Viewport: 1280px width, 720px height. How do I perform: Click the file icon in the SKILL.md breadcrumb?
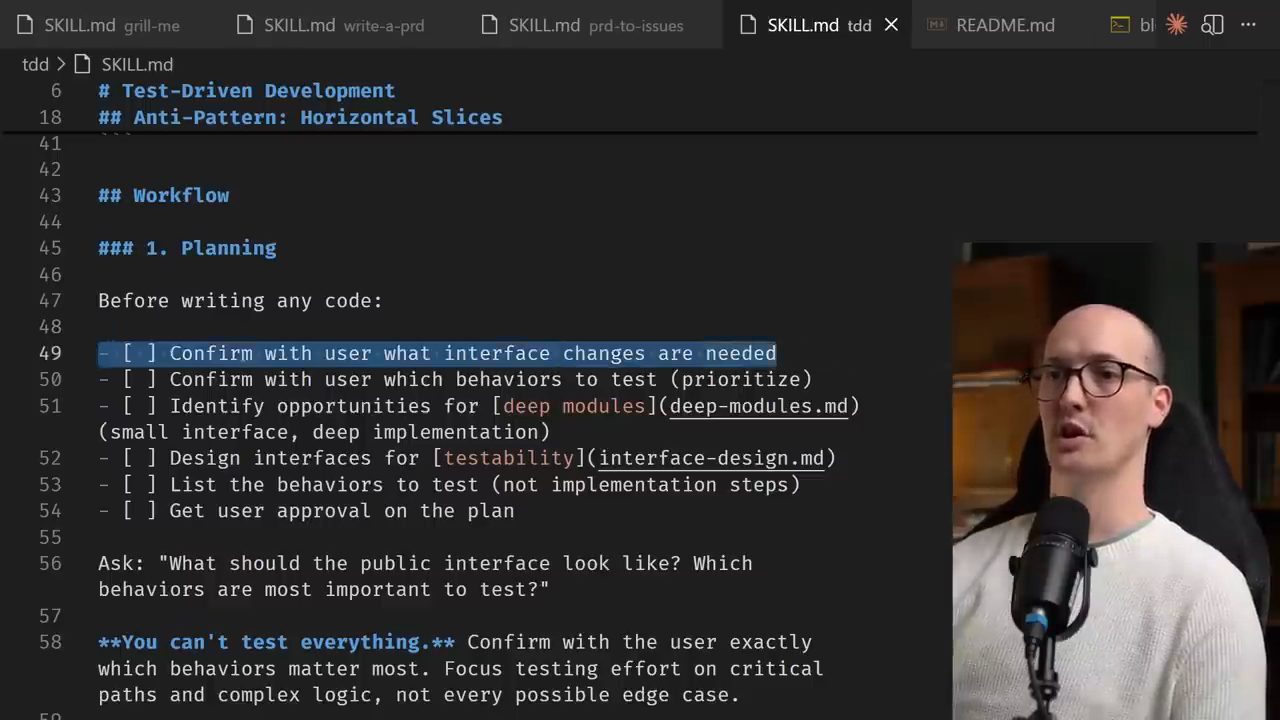click(x=83, y=64)
